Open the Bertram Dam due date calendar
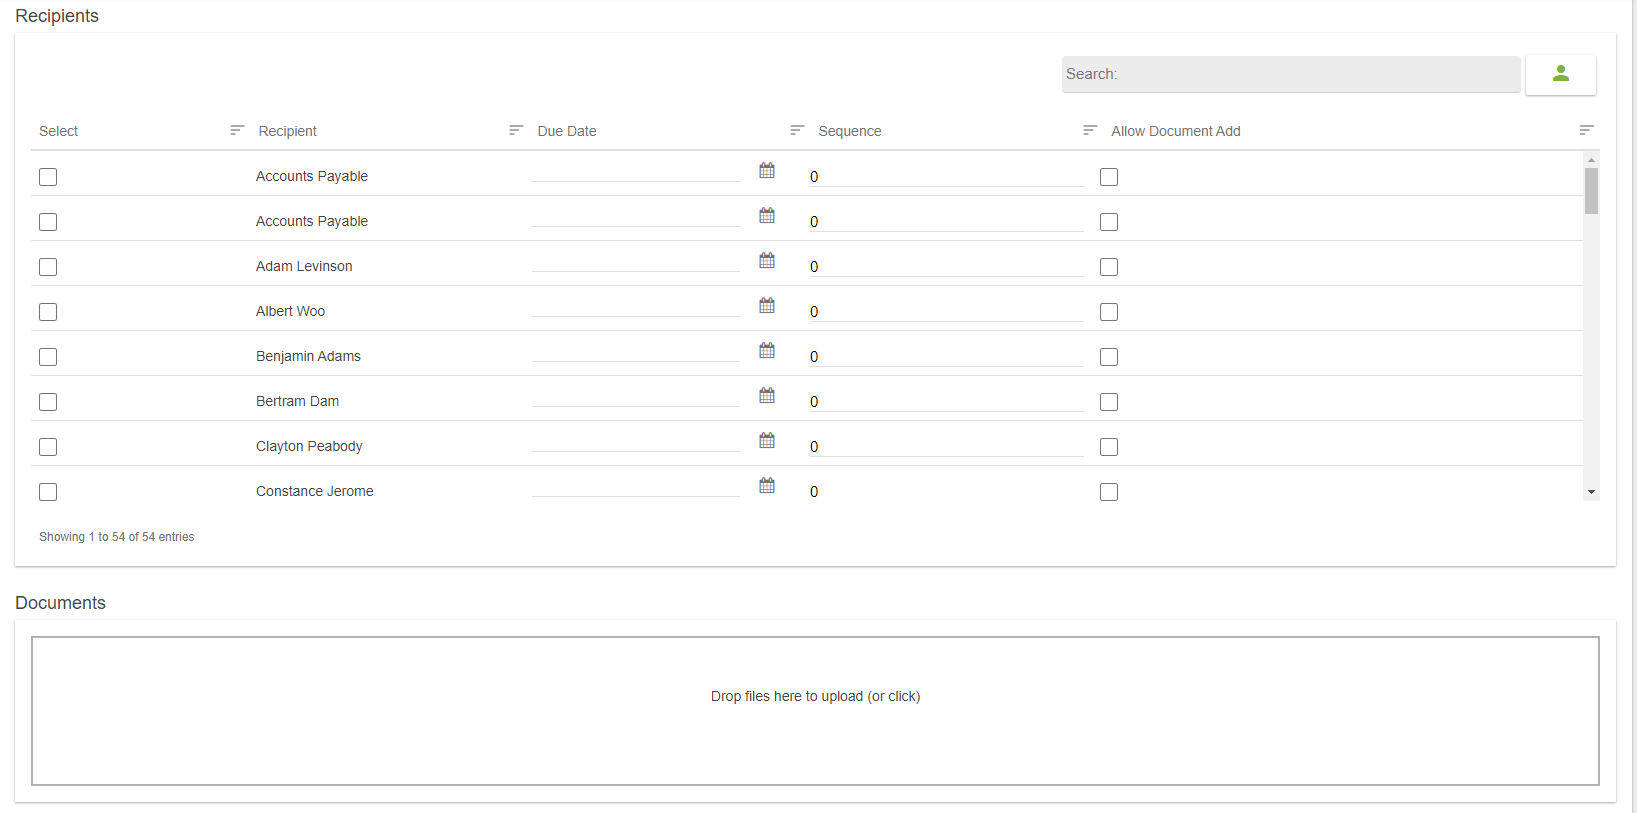This screenshot has height=813, width=1637. click(x=767, y=396)
